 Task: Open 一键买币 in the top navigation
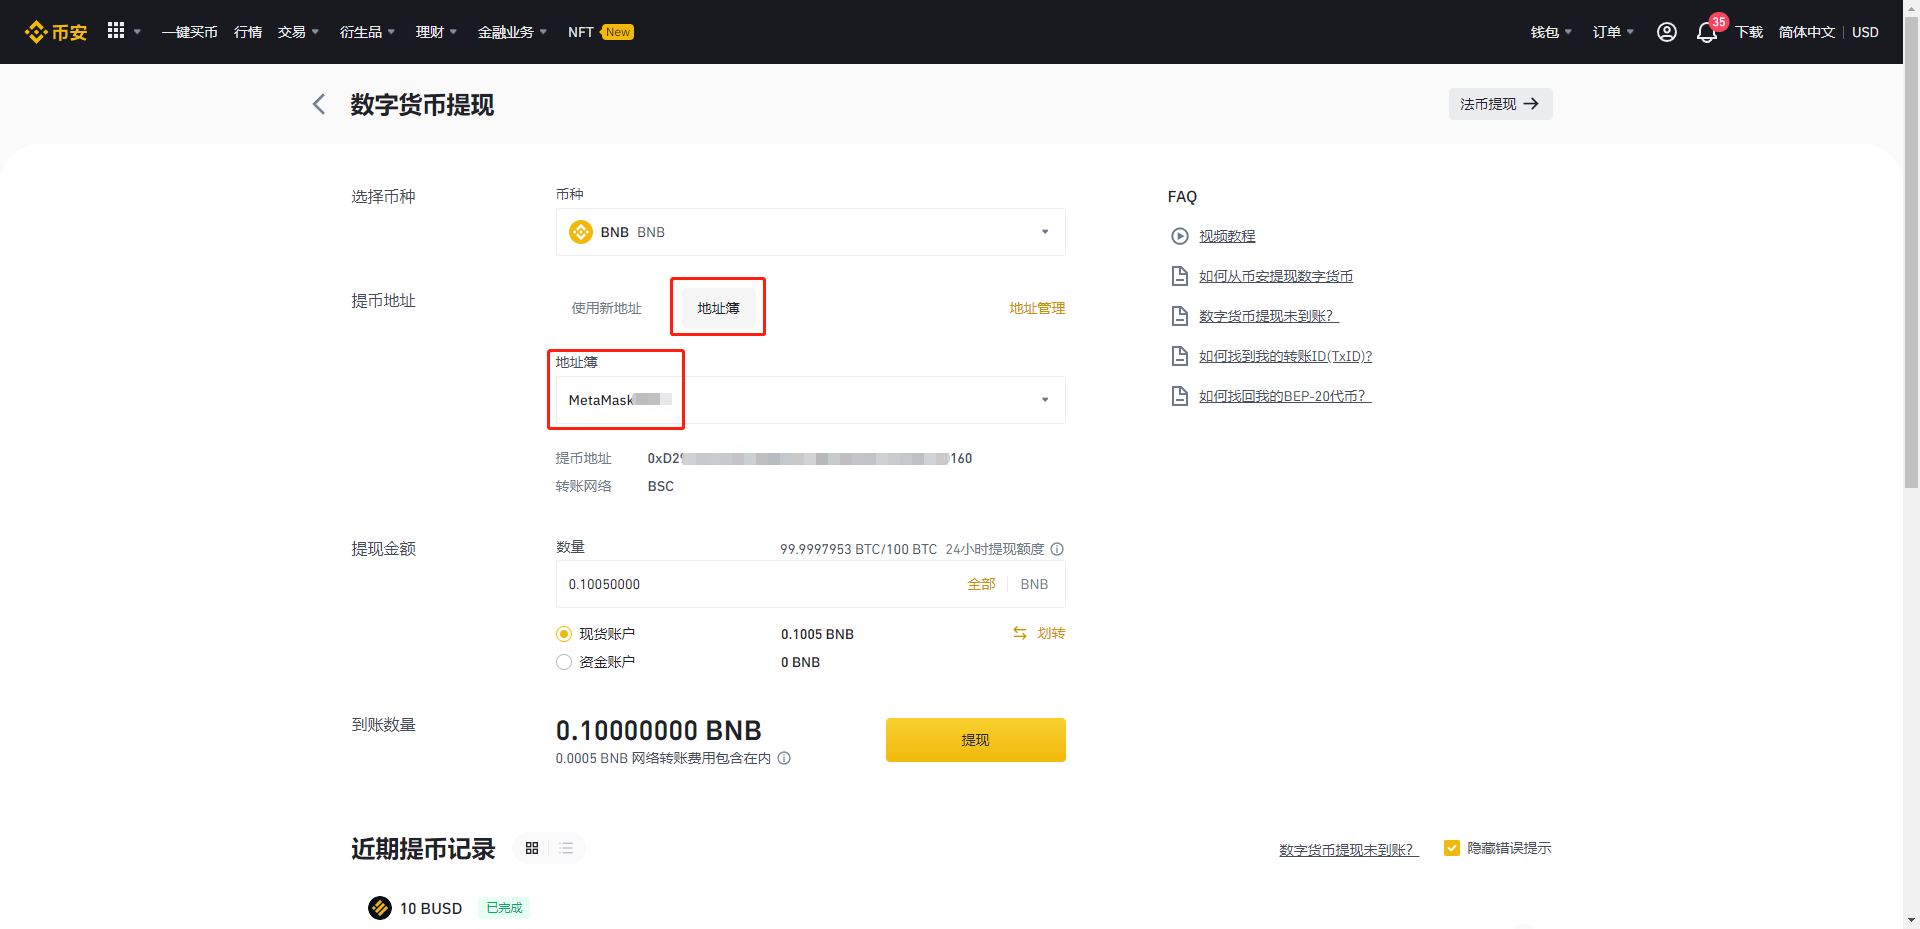[x=190, y=32]
